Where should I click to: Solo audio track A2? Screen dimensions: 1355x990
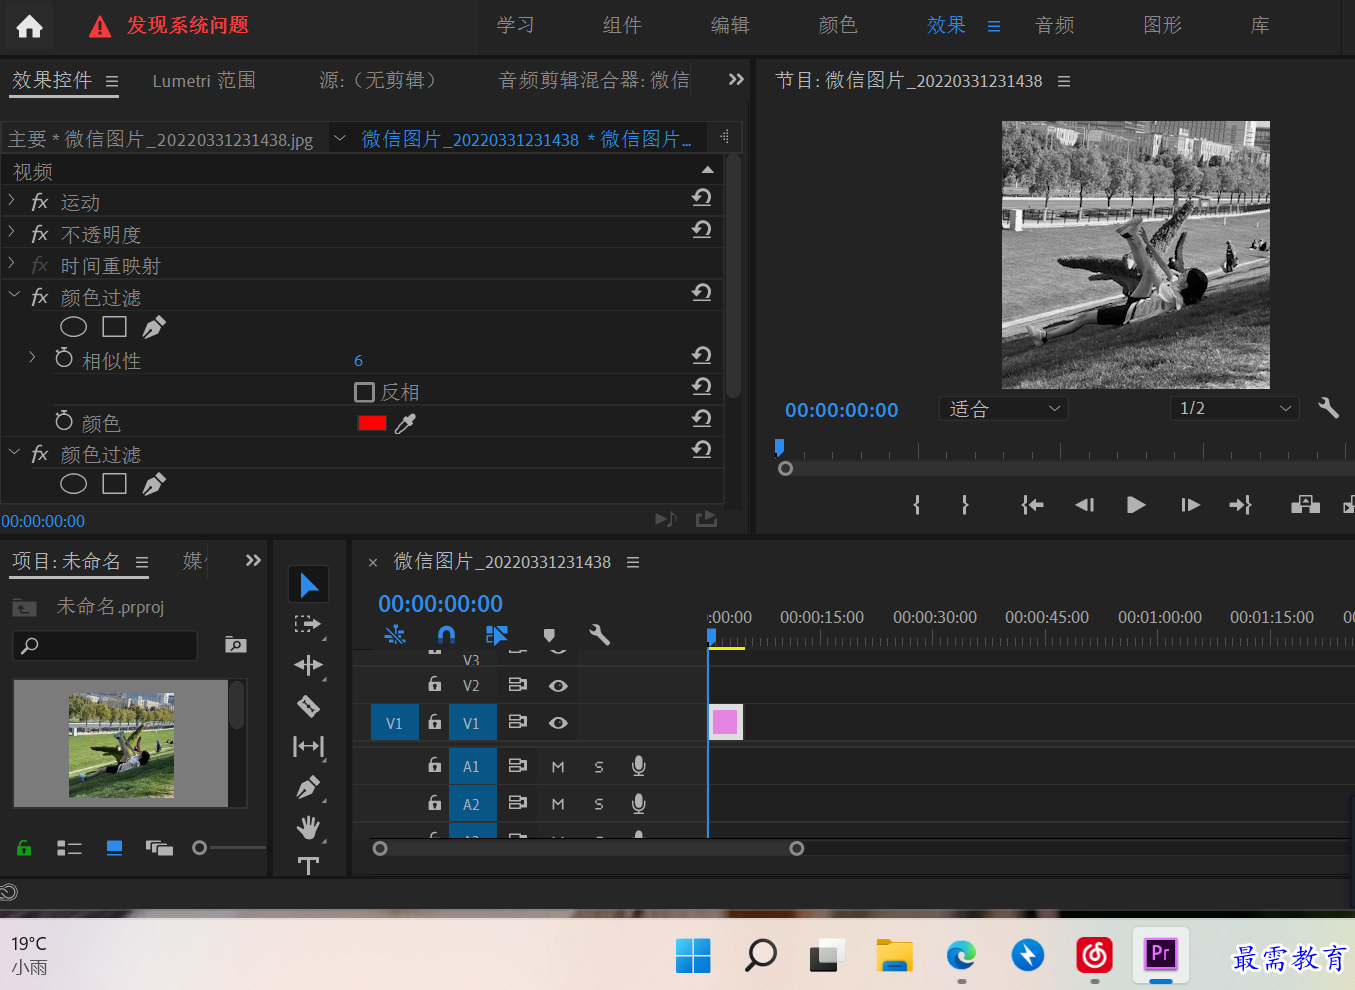[599, 804]
